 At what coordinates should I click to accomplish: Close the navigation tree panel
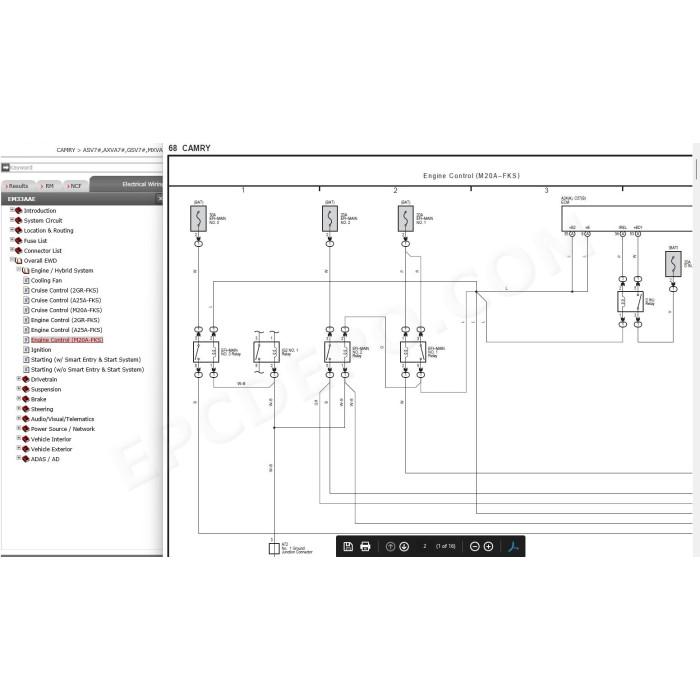(160, 199)
